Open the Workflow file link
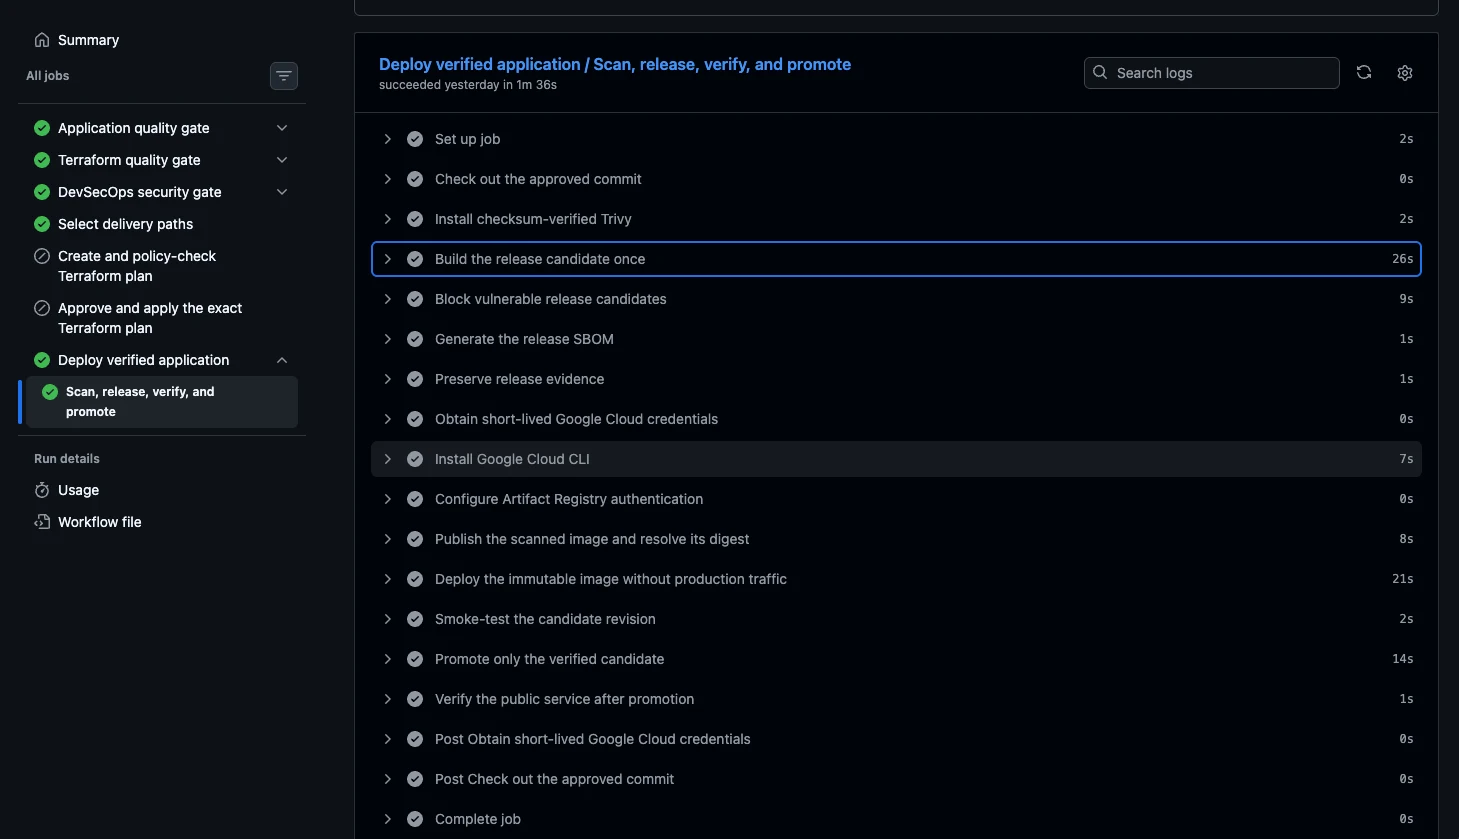 99,522
